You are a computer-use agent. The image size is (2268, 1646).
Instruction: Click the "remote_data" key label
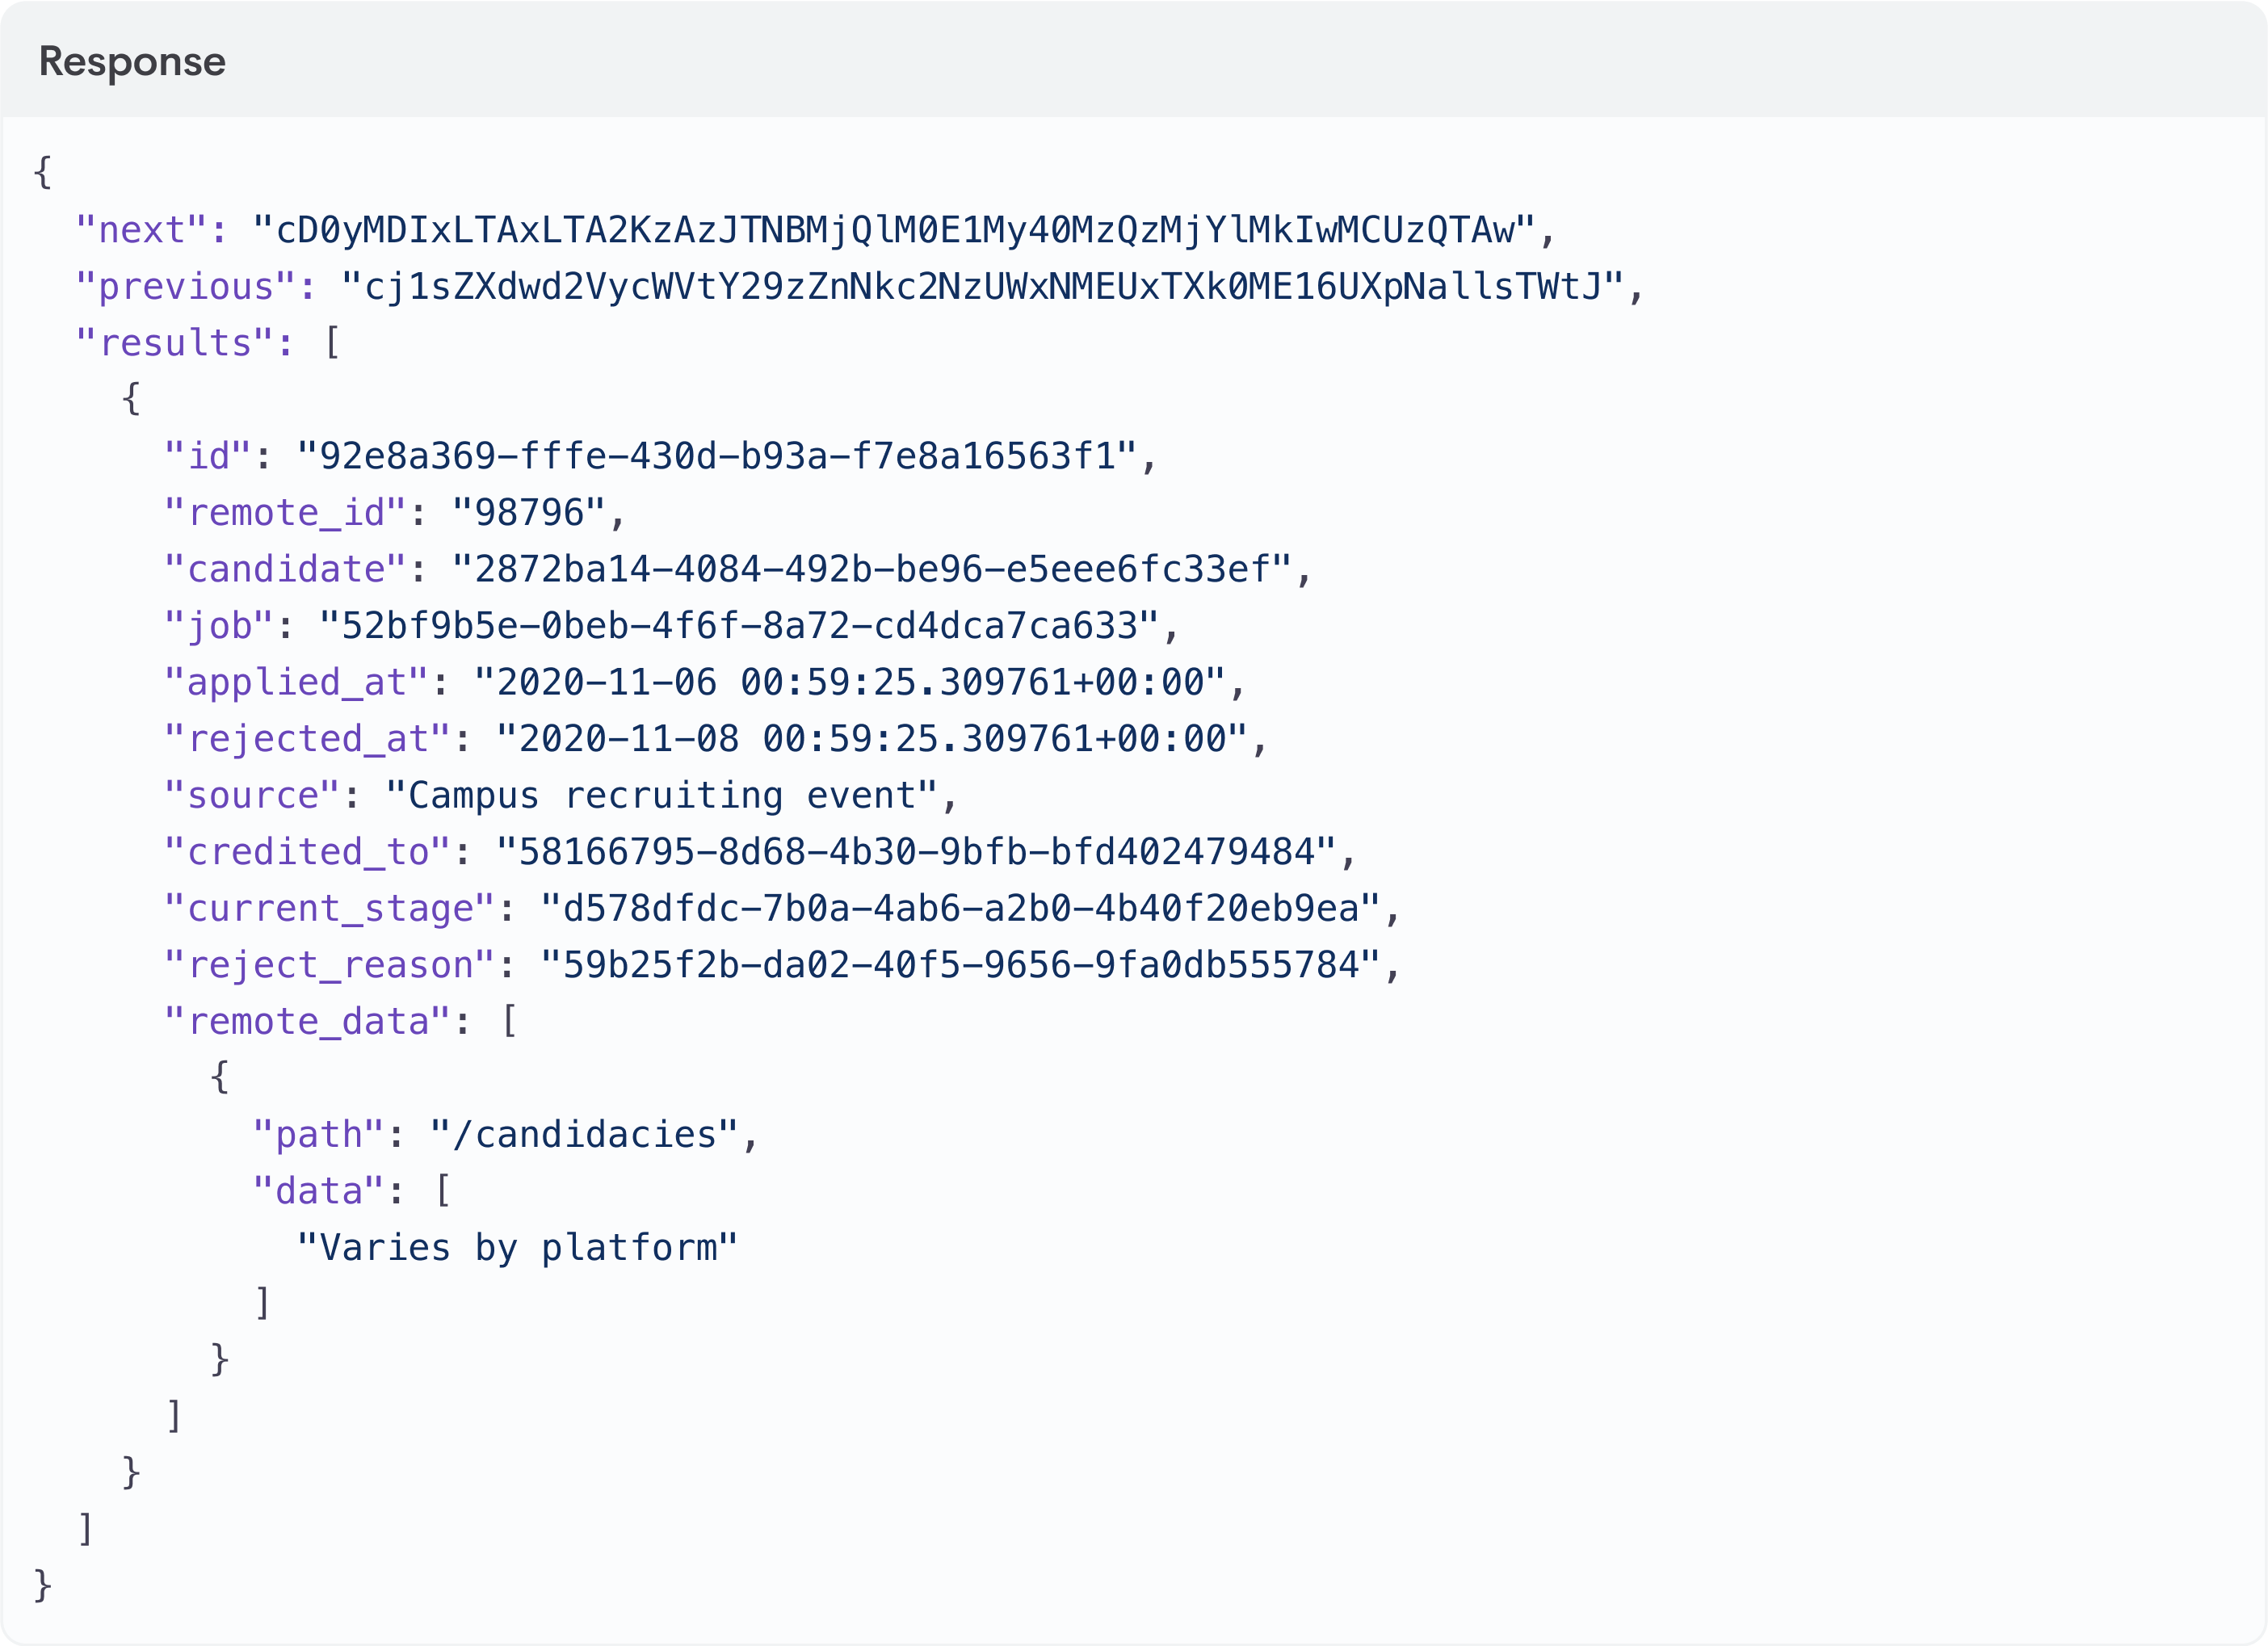(x=308, y=1021)
